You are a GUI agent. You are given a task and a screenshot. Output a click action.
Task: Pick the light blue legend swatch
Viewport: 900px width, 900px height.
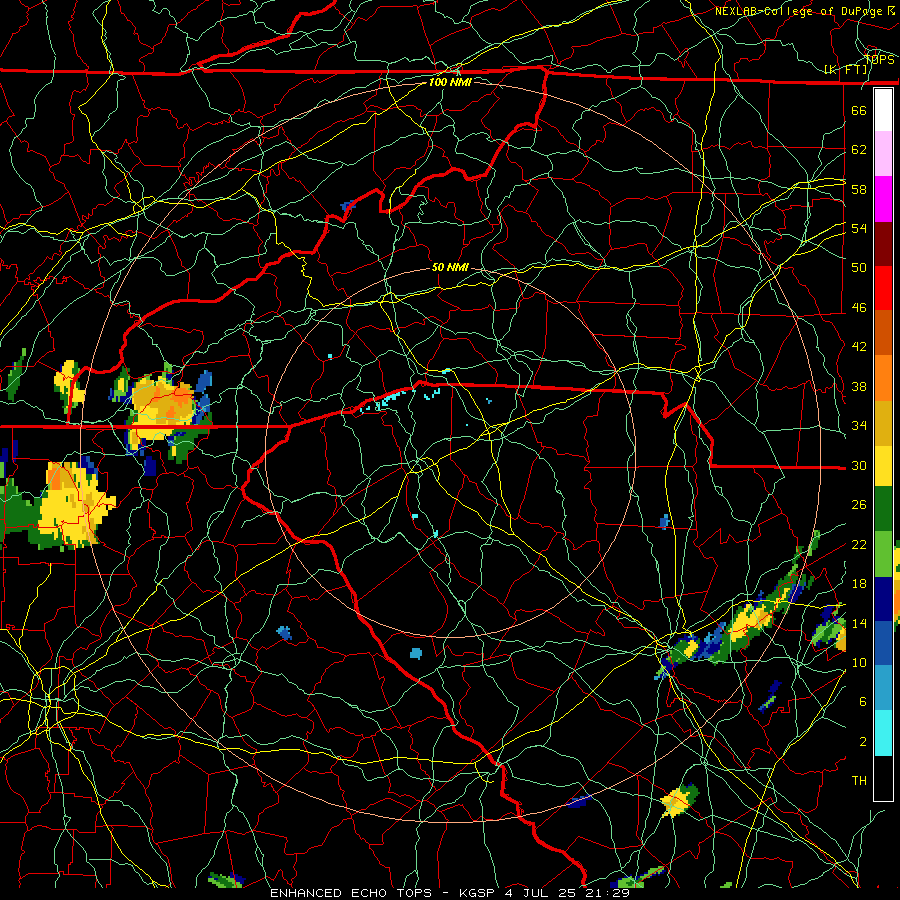coord(883,688)
